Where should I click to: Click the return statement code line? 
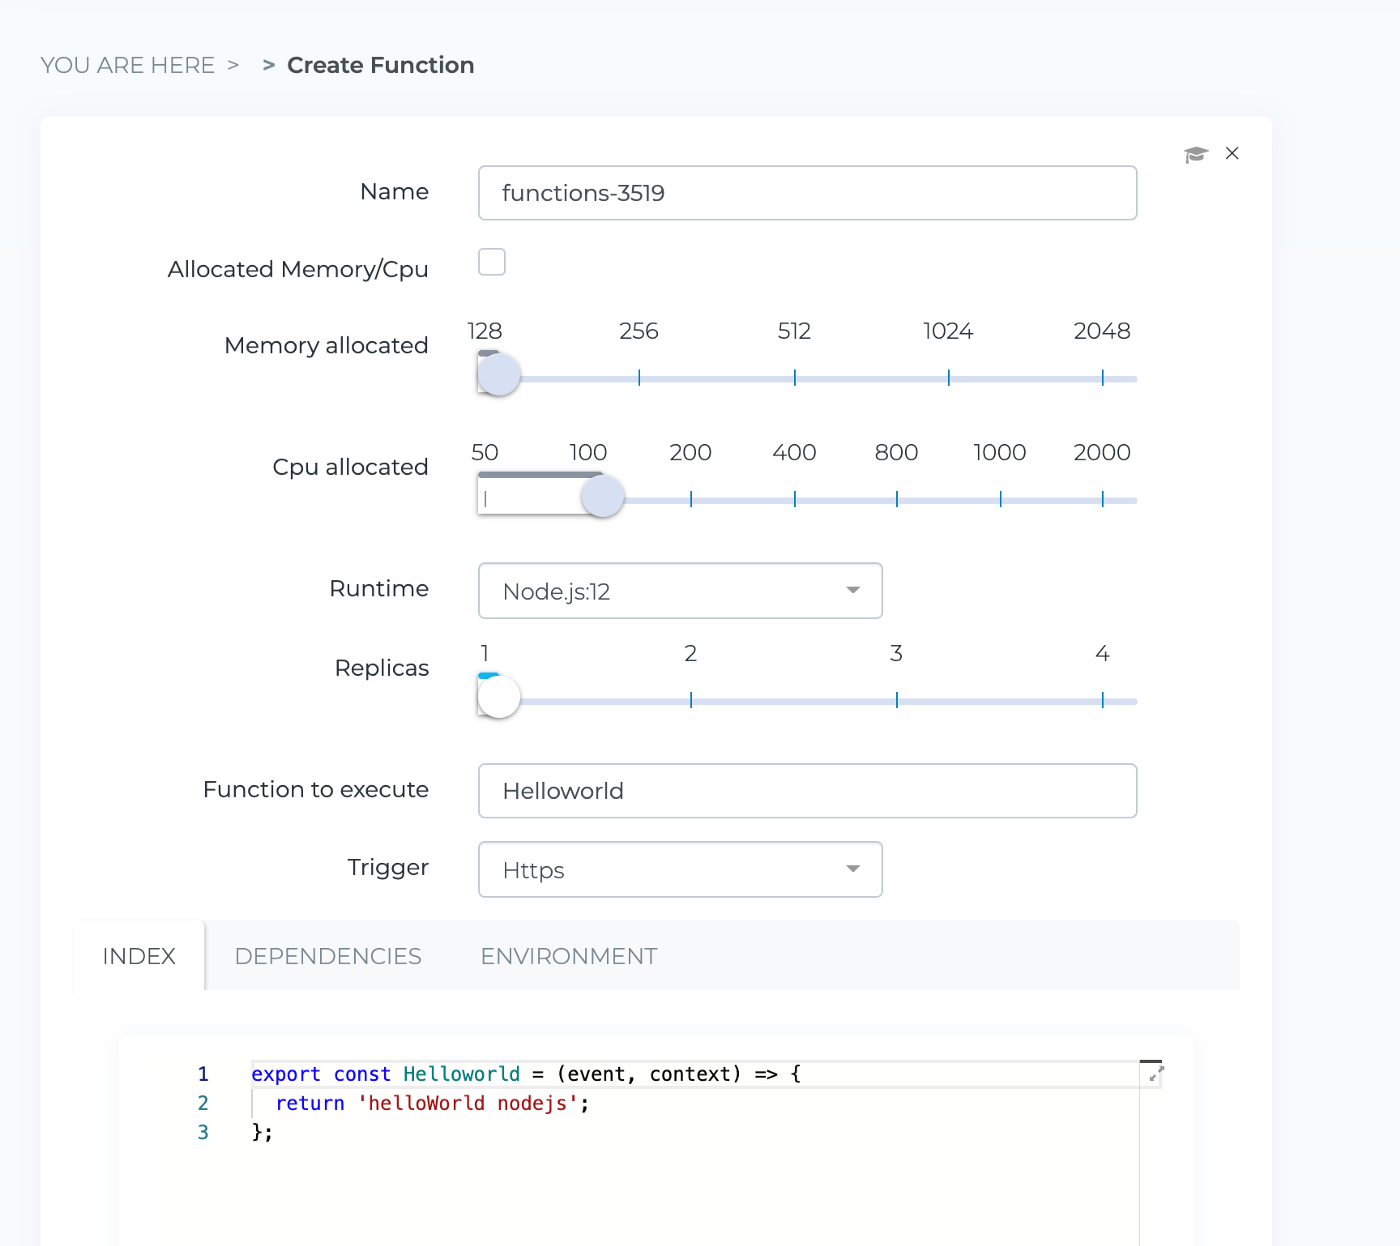[432, 1103]
